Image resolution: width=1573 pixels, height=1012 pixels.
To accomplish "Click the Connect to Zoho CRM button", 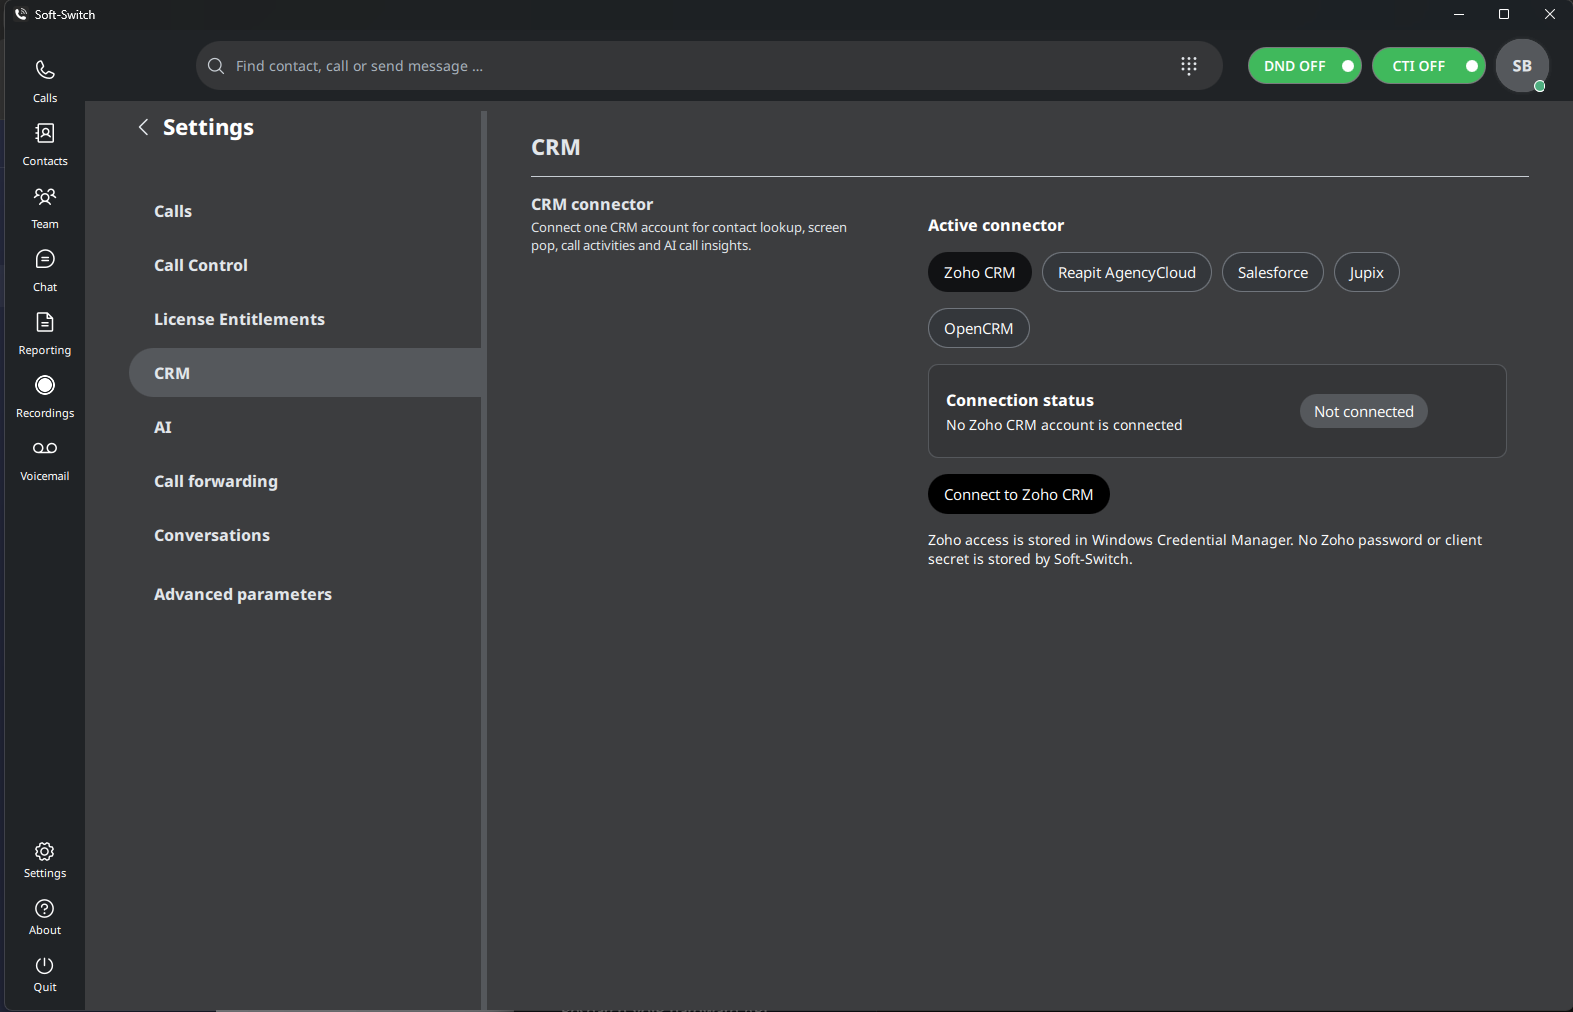I will pos(1018,494).
